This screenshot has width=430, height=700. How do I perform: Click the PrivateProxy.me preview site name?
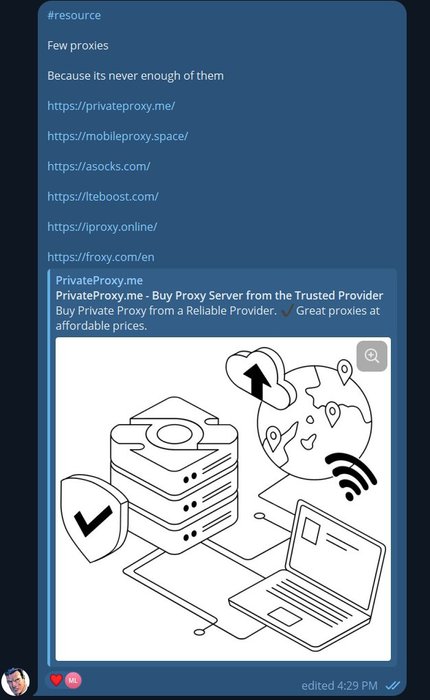click(x=99, y=280)
